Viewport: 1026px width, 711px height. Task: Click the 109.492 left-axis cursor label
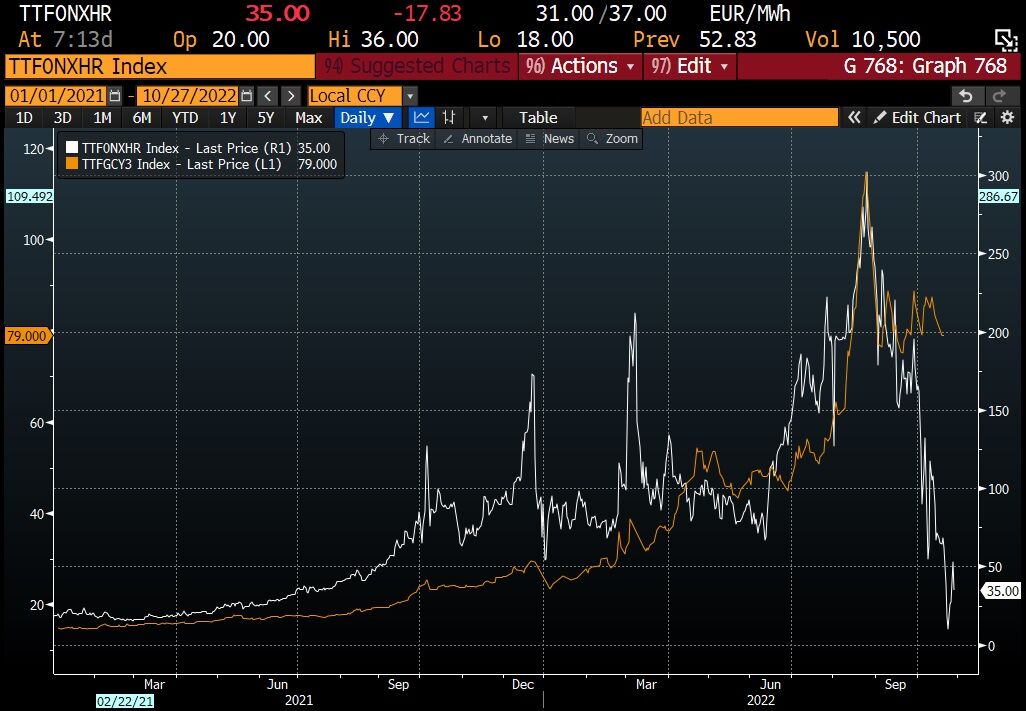(x=29, y=196)
